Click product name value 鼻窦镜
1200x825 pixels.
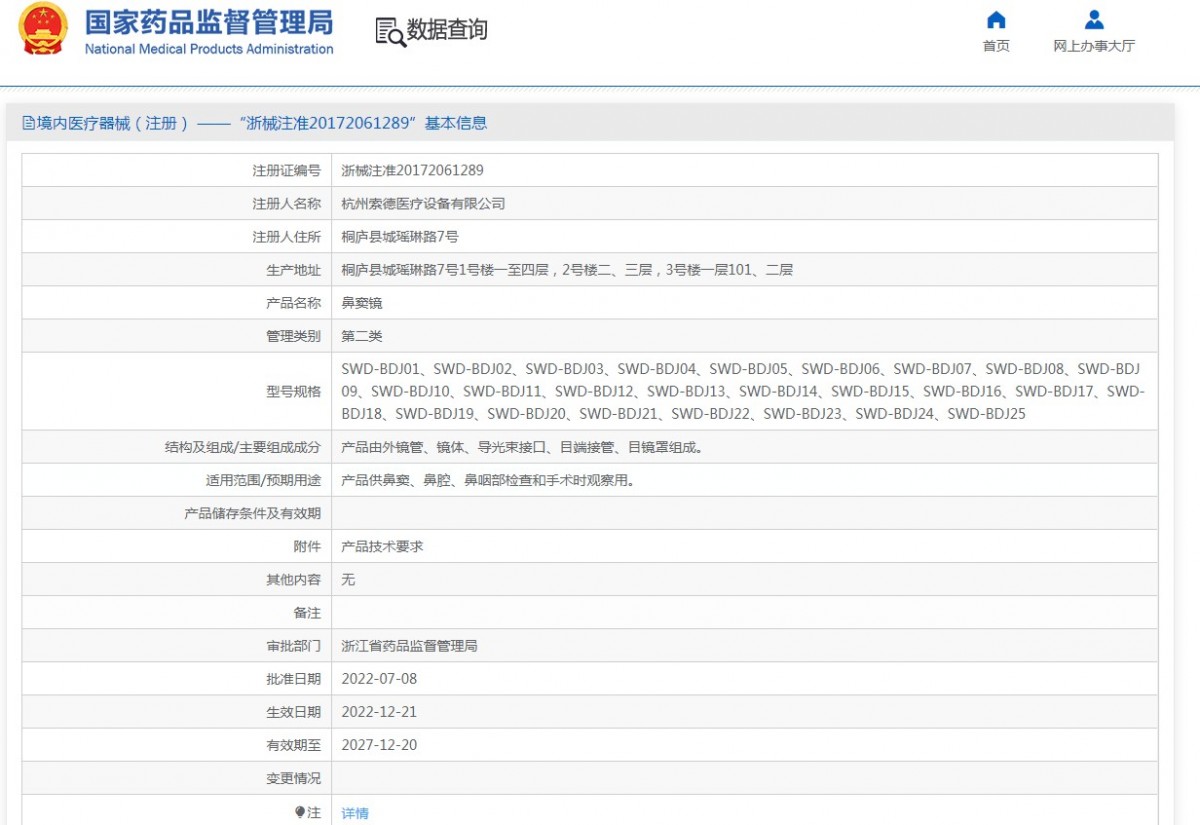click(362, 303)
